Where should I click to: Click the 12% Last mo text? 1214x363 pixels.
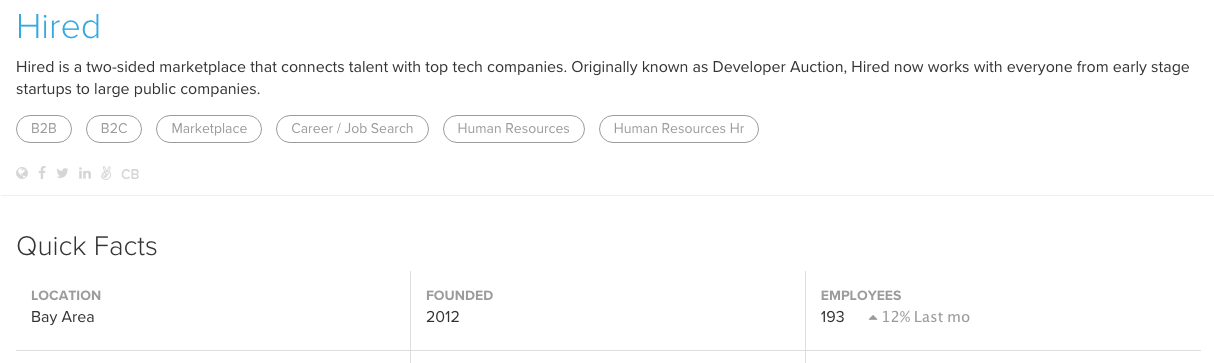926,317
